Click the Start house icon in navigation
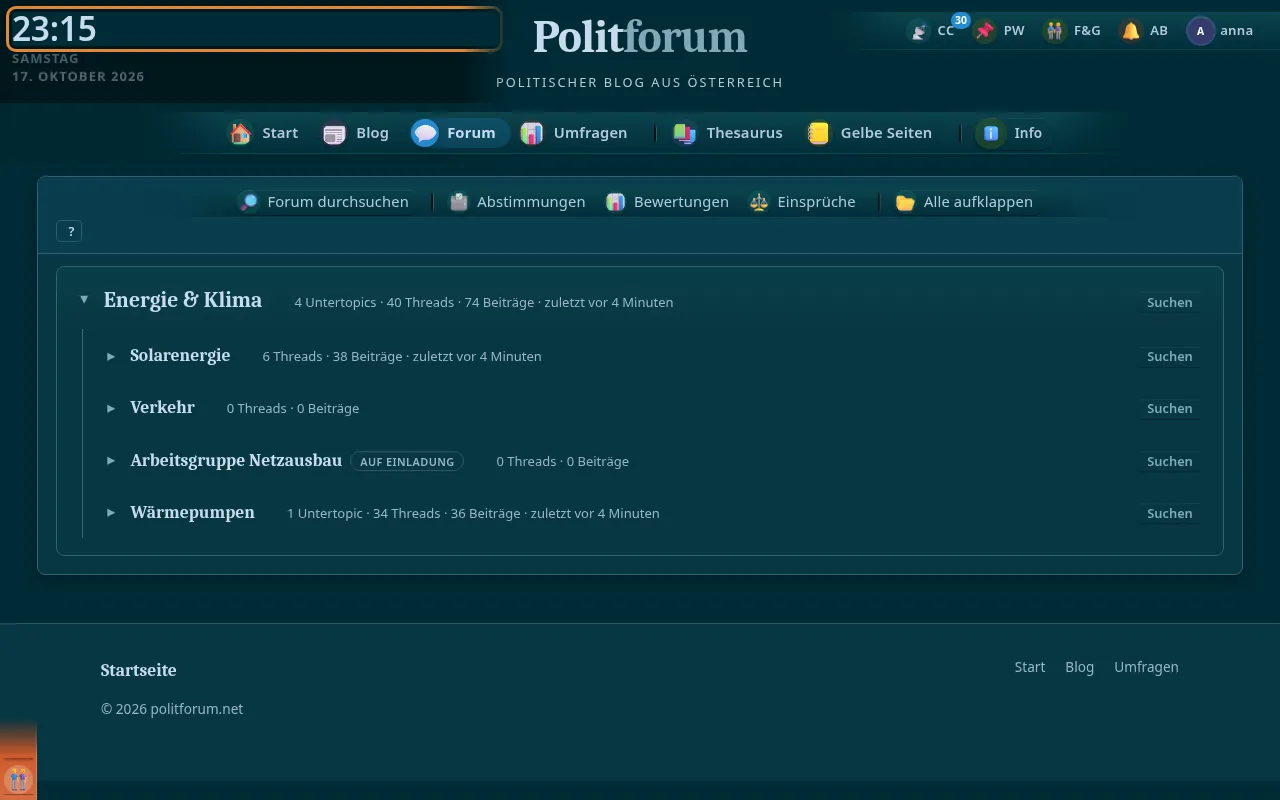The width and height of the screenshot is (1280, 800). [240, 133]
